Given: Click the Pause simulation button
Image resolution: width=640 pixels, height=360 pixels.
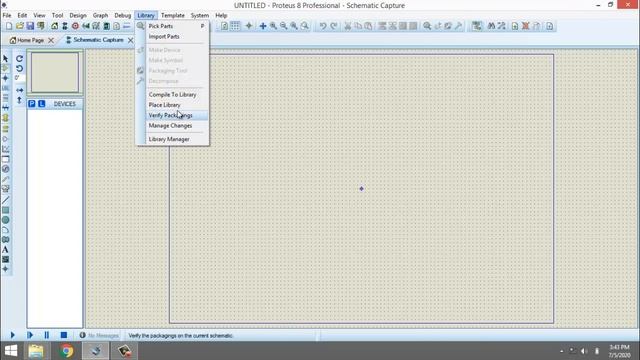Looking at the screenshot, I should coord(47,335).
